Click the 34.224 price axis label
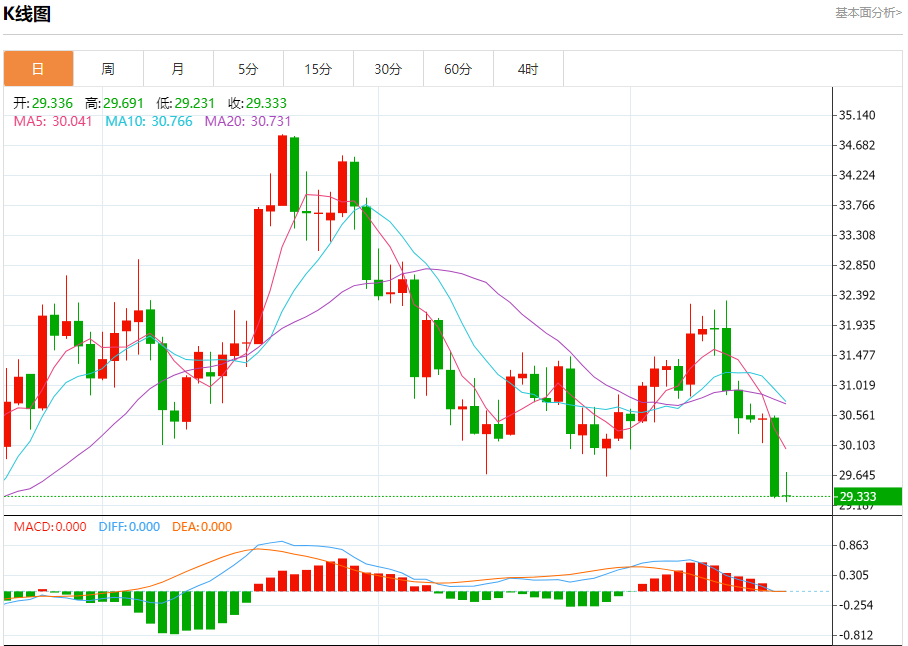 857,175
